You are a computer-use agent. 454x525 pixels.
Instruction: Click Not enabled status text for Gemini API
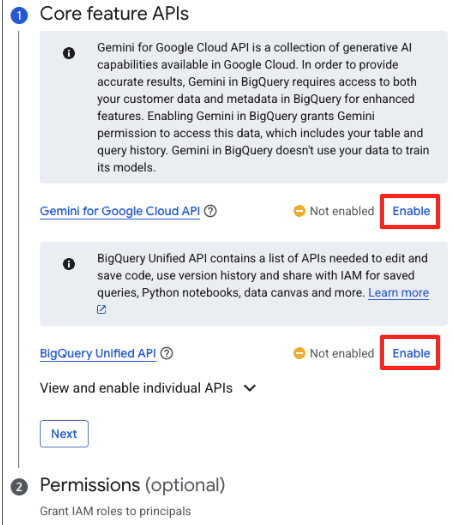[x=342, y=211]
